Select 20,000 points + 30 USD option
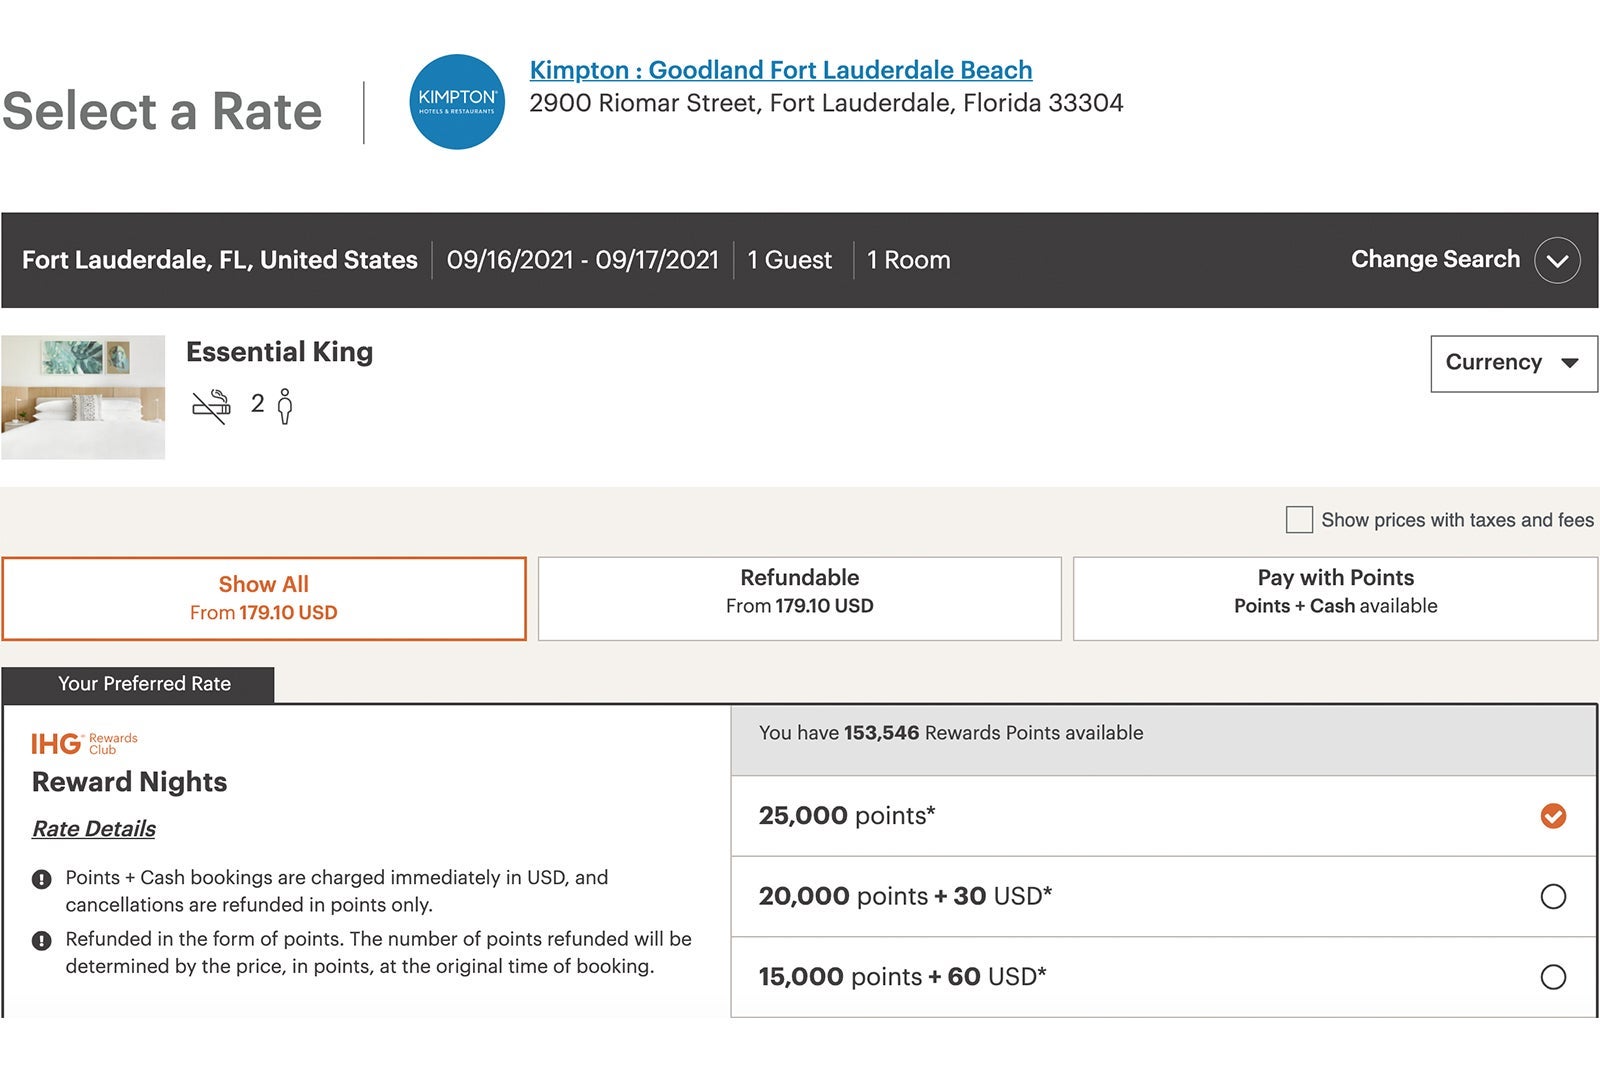 pyautogui.click(x=1552, y=896)
